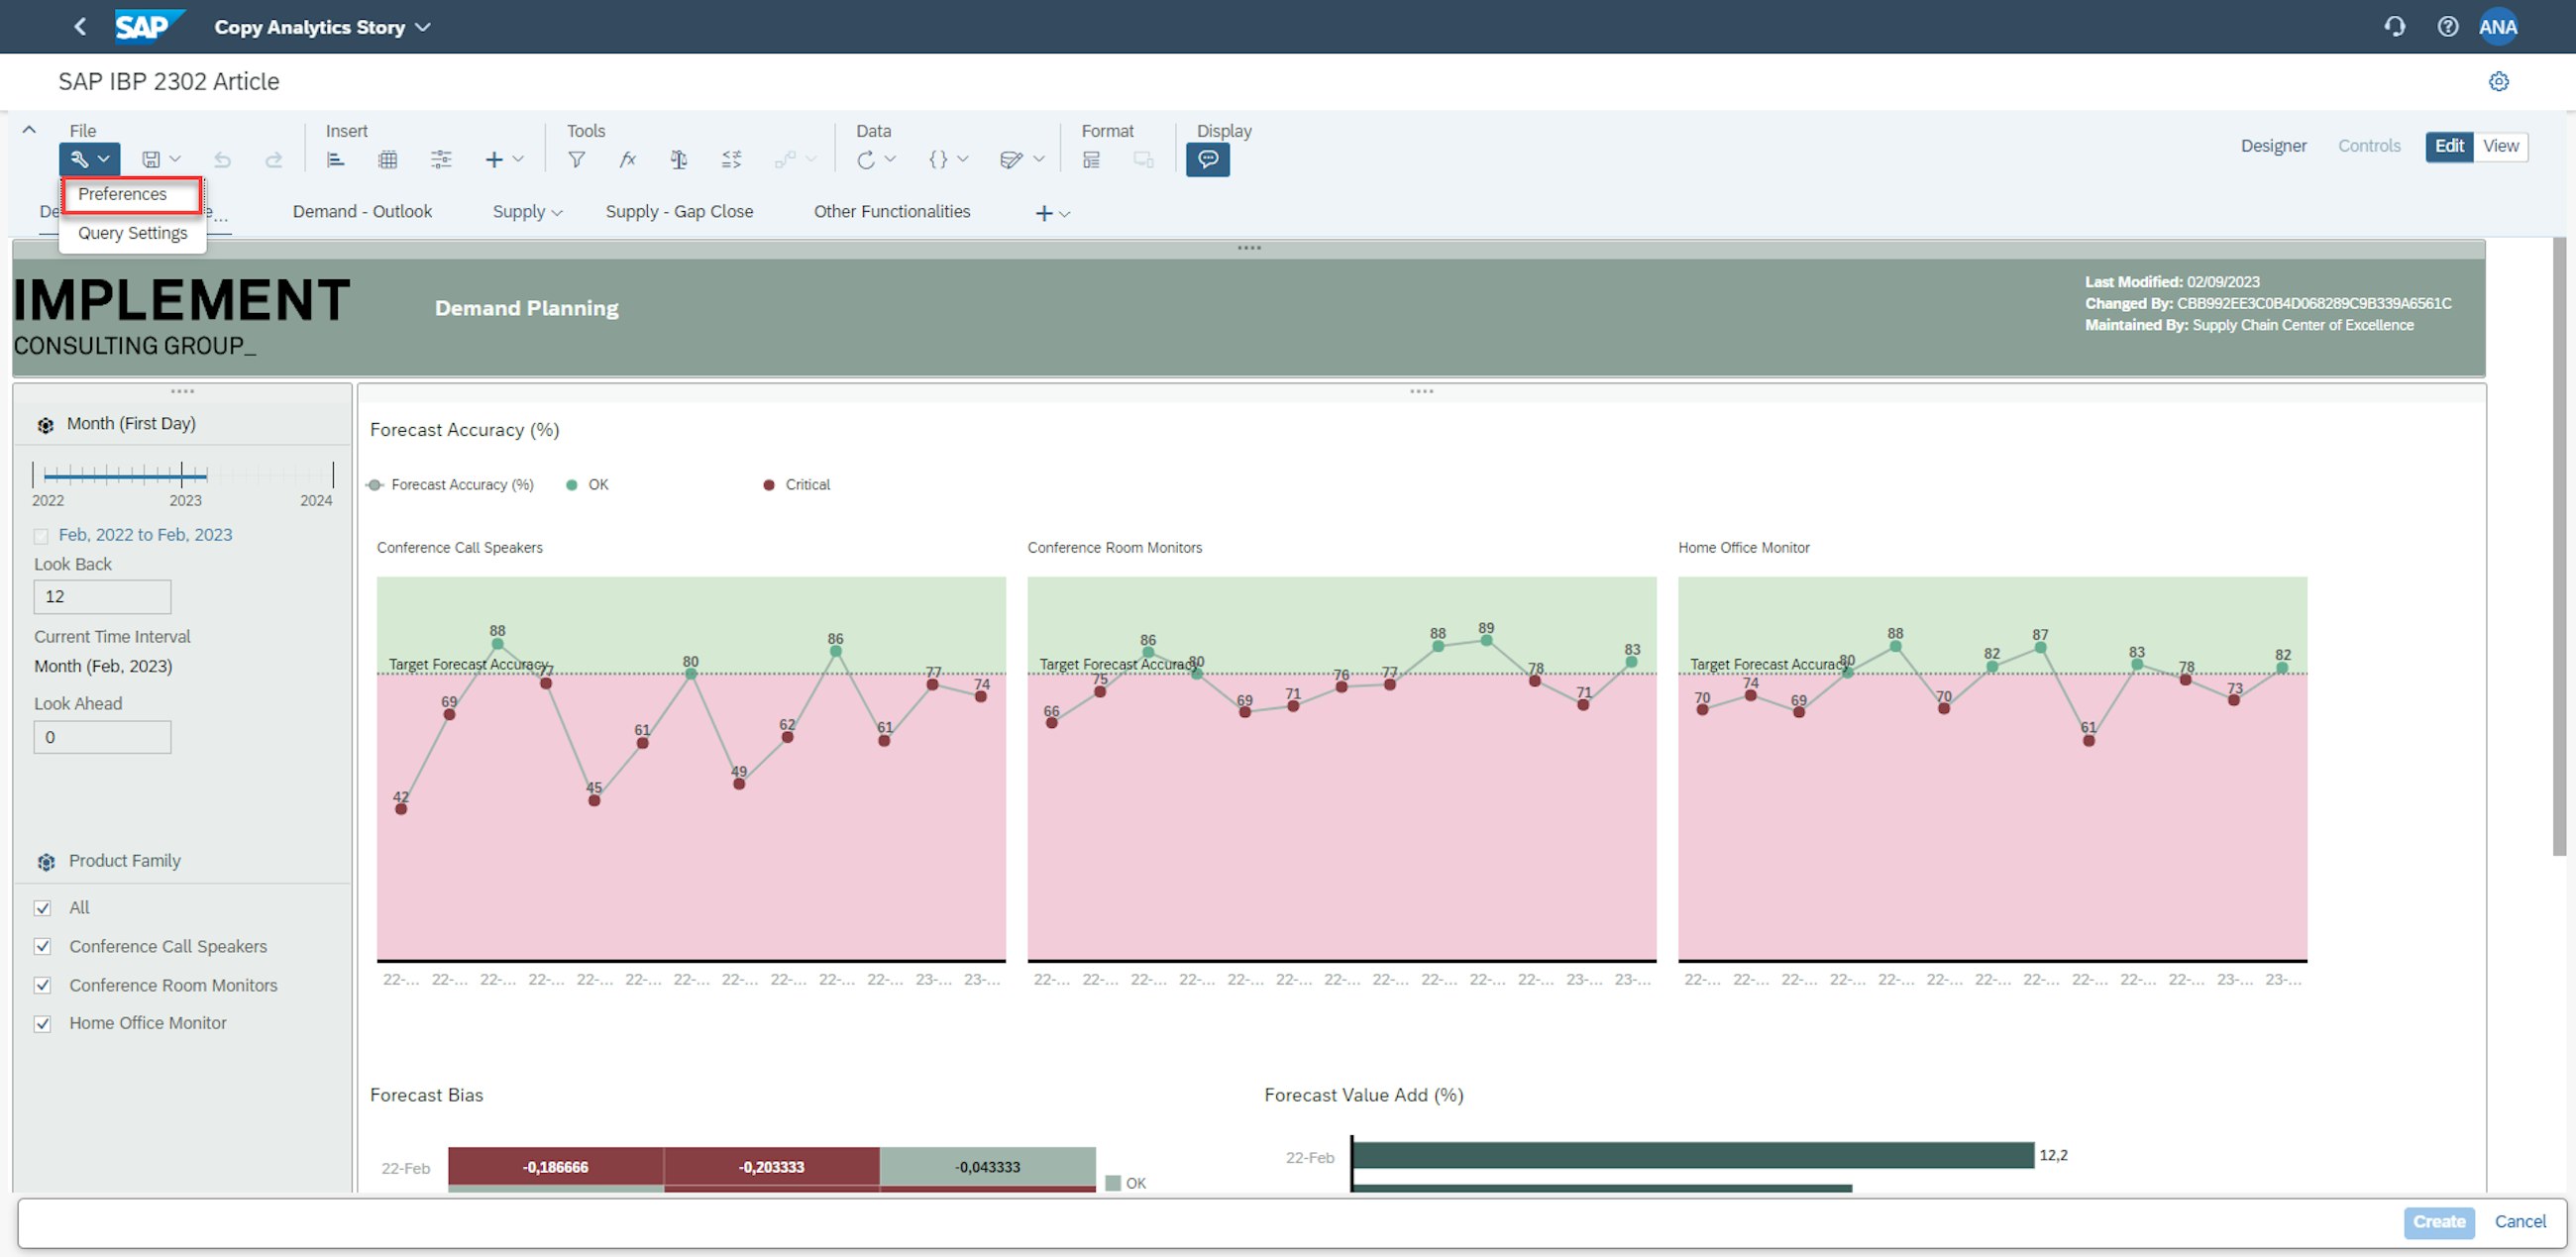Open the Copy Analytics Story title dropdown
This screenshot has width=2576, height=1257.
423,27
